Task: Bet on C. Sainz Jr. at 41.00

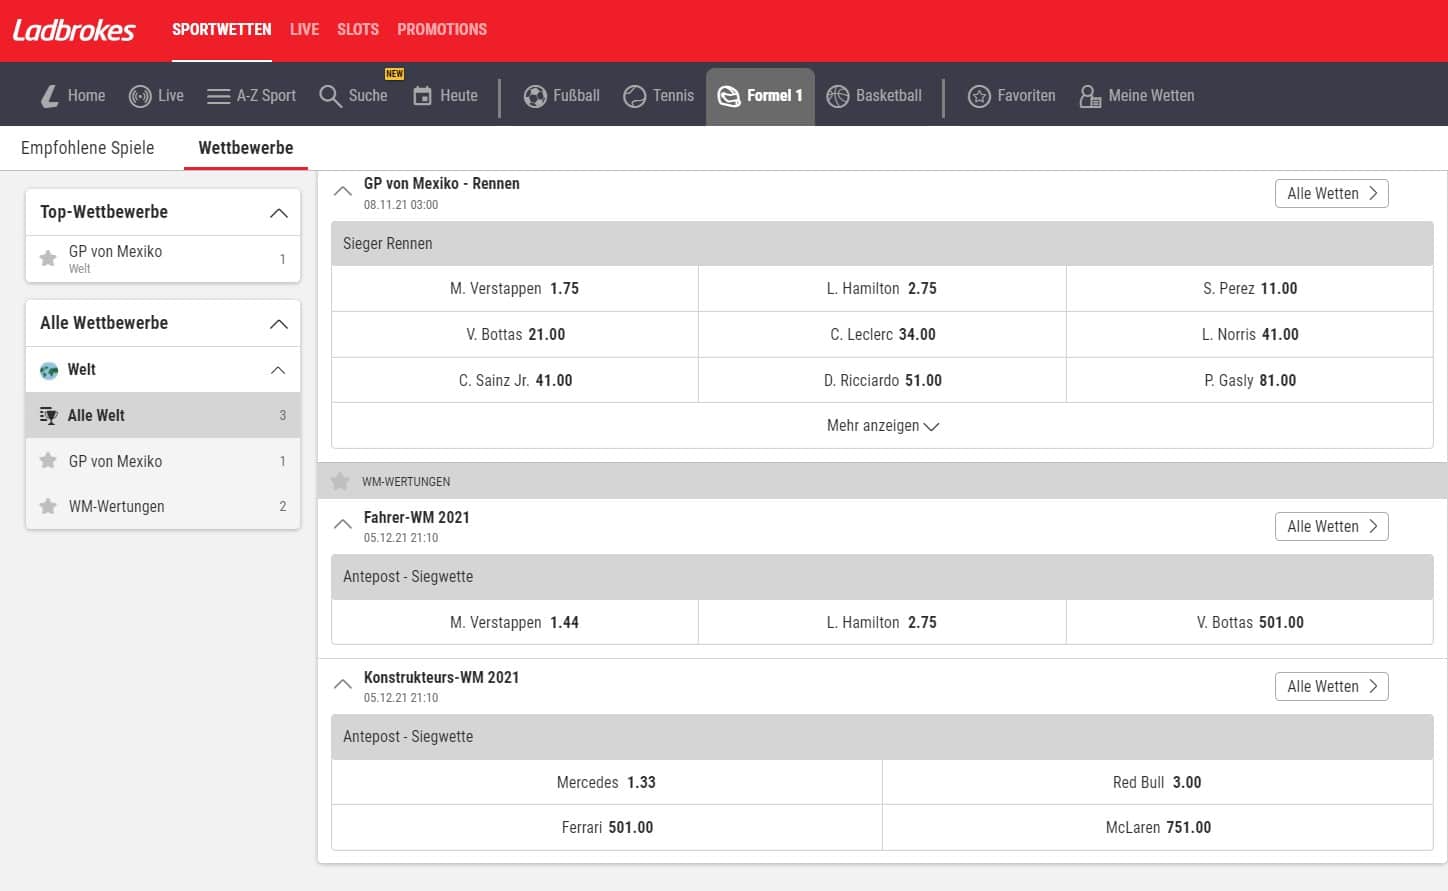Action: click(514, 381)
